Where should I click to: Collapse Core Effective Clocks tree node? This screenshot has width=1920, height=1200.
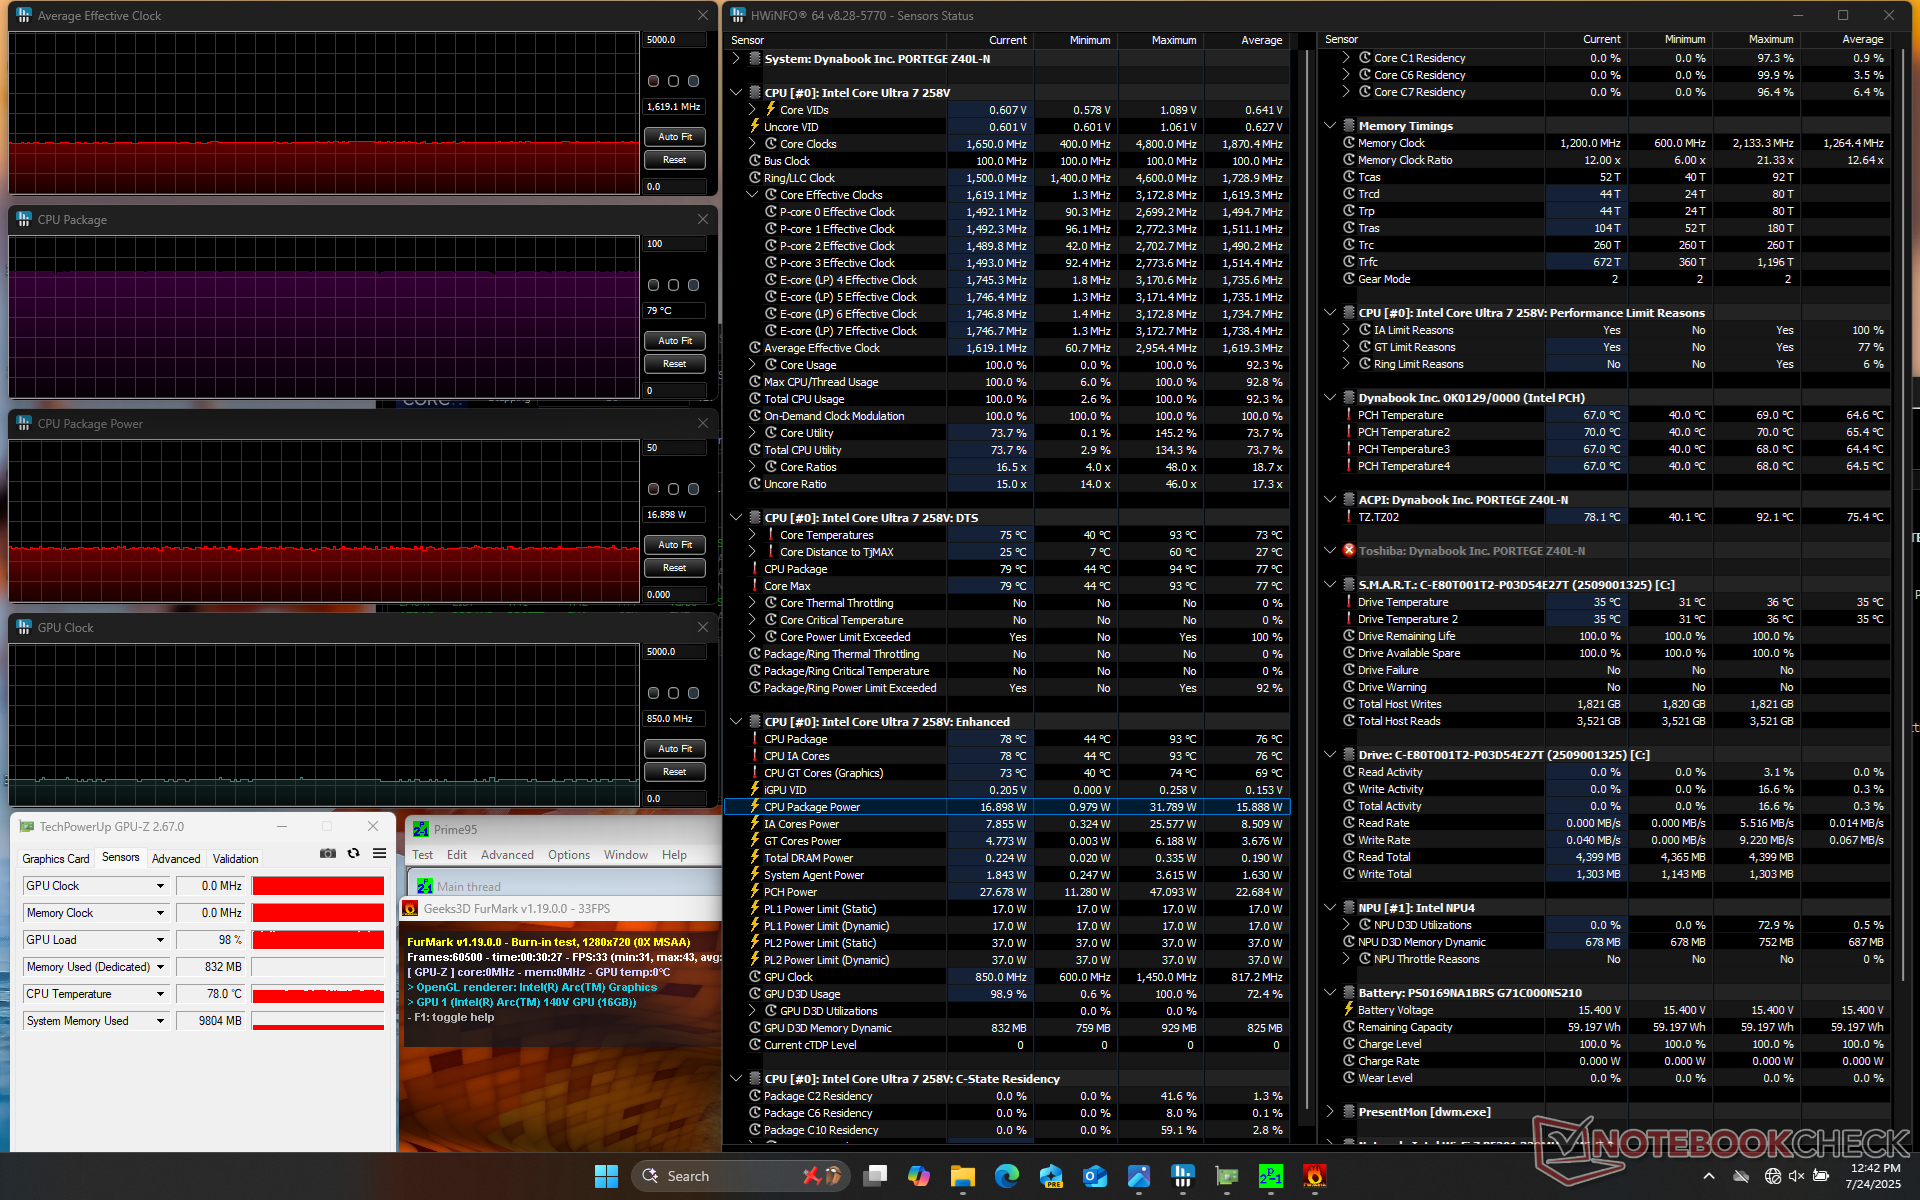point(752,195)
